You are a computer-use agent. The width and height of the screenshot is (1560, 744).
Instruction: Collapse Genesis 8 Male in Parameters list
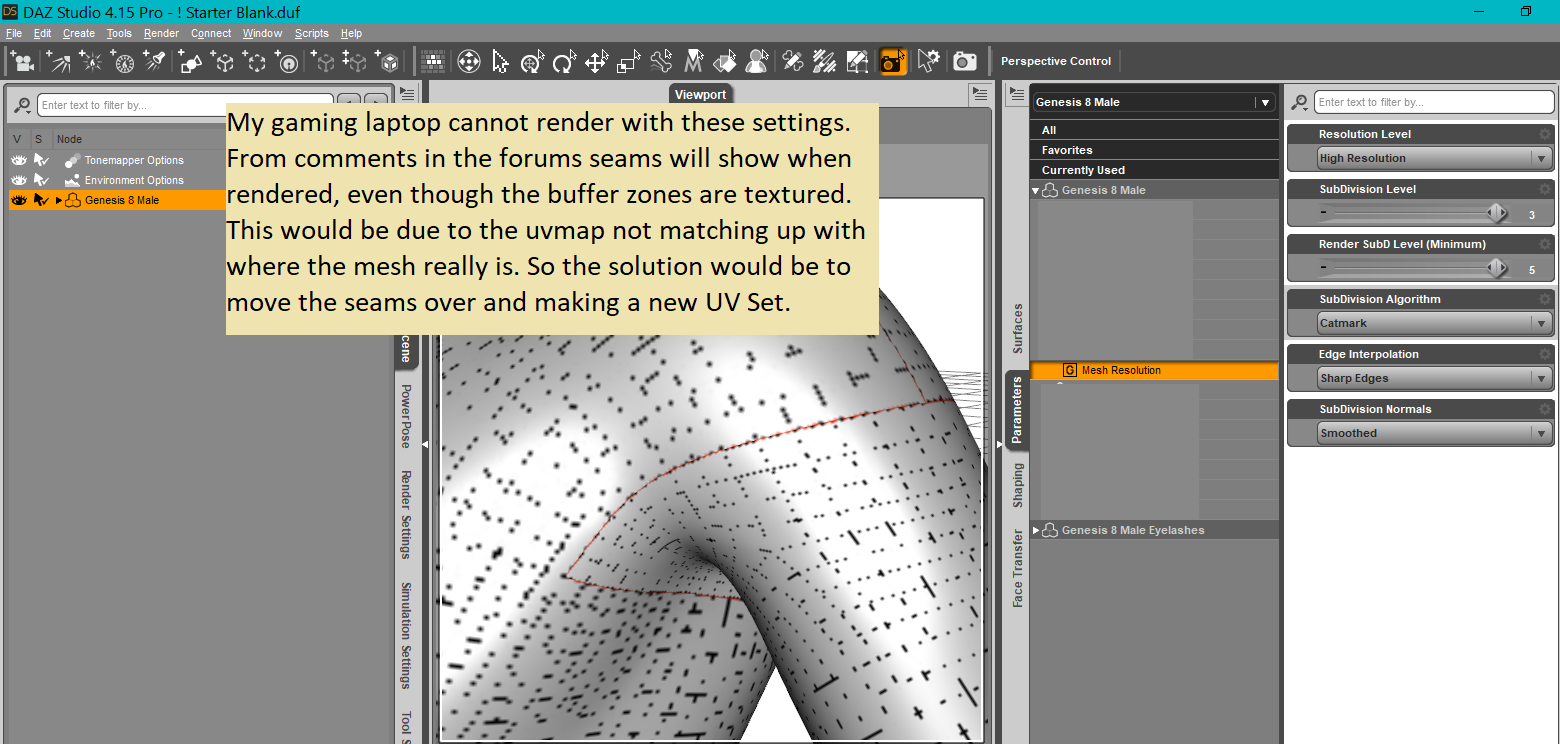point(1036,190)
